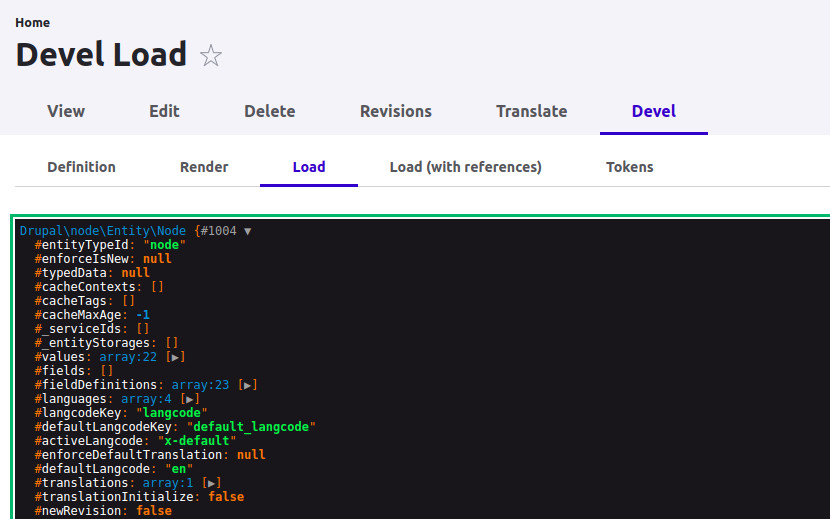
Task: Switch to the Render subtab
Action: pos(204,167)
